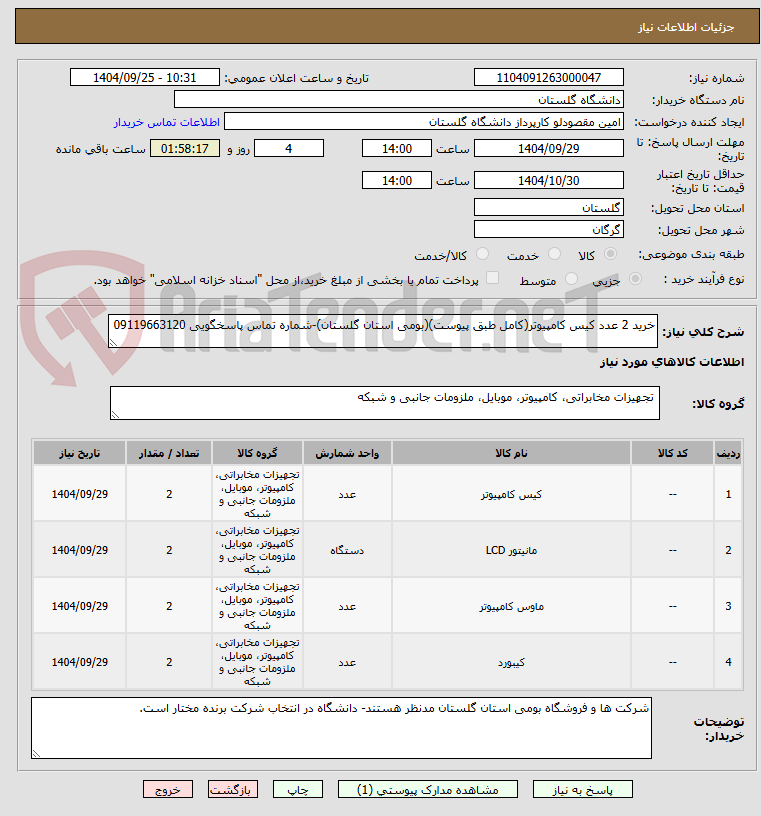Toggle the اسناد خزانه اسلامی payment checkbox
761x816 pixels.
492,278
